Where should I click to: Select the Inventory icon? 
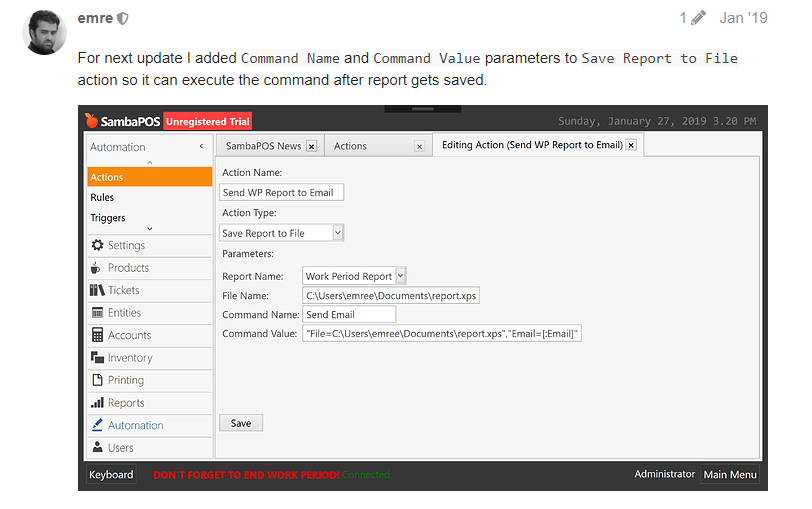[x=97, y=358]
